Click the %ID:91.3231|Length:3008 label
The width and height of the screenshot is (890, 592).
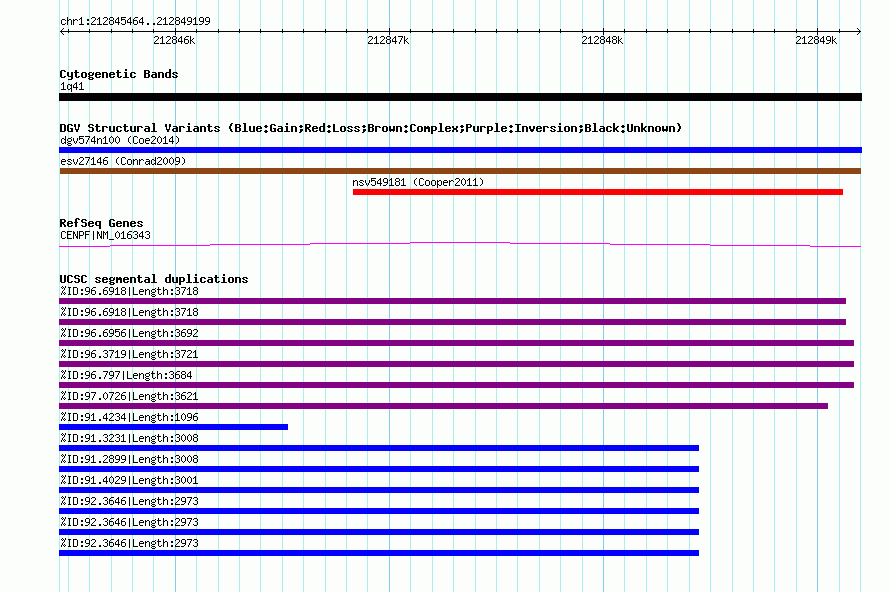(x=129, y=438)
